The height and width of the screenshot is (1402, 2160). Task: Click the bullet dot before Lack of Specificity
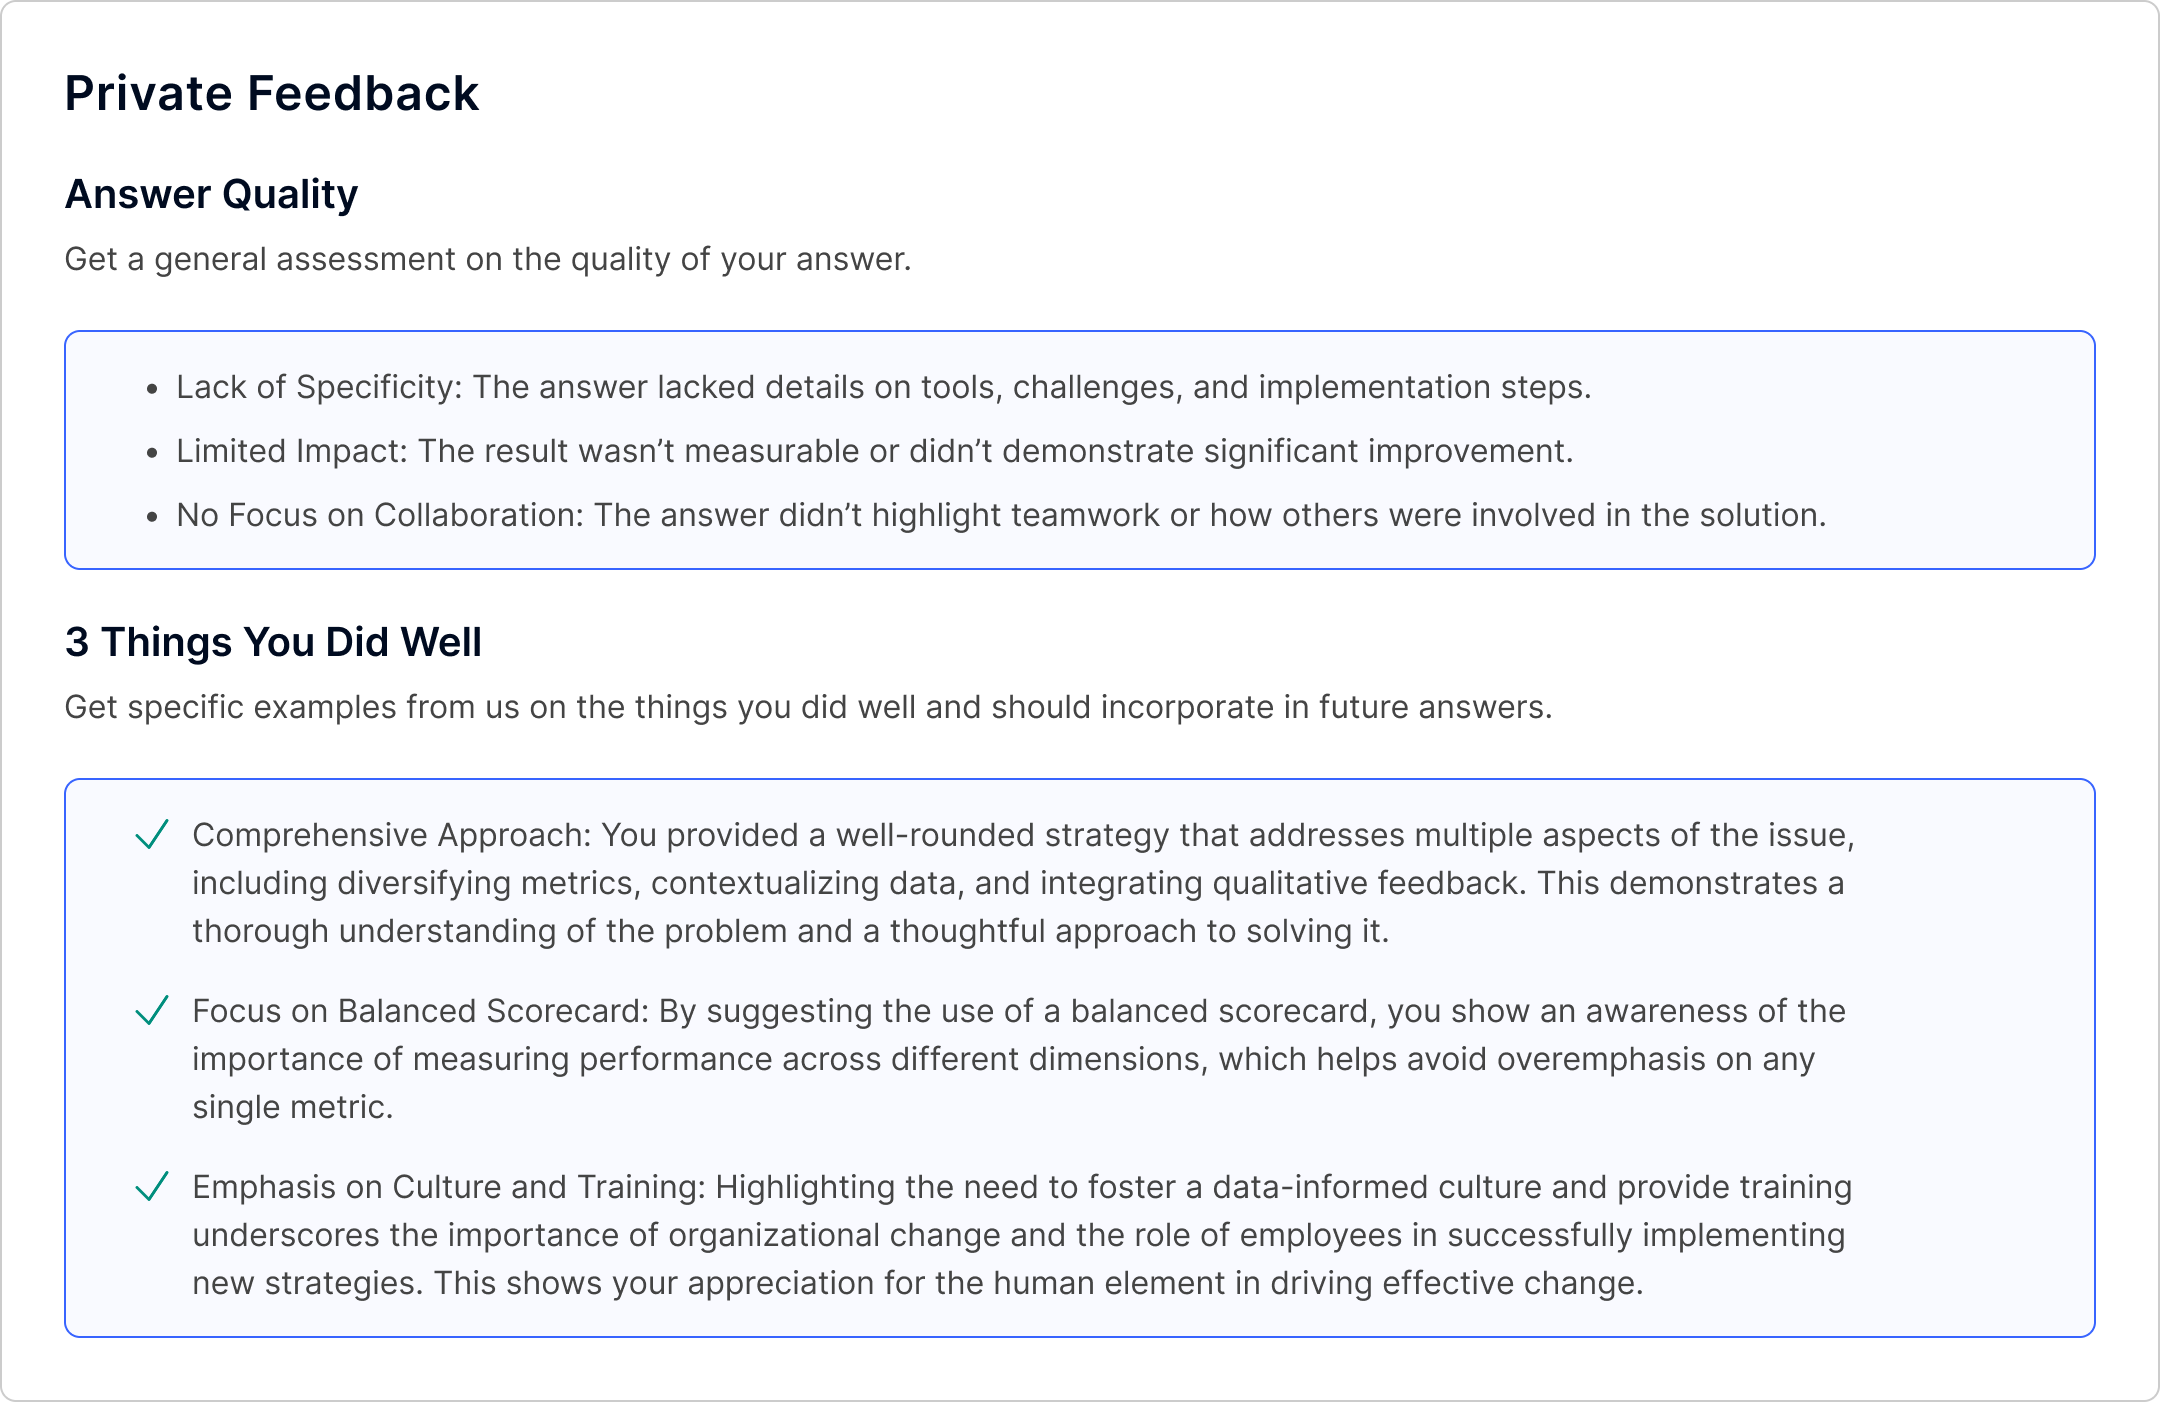tap(152, 388)
